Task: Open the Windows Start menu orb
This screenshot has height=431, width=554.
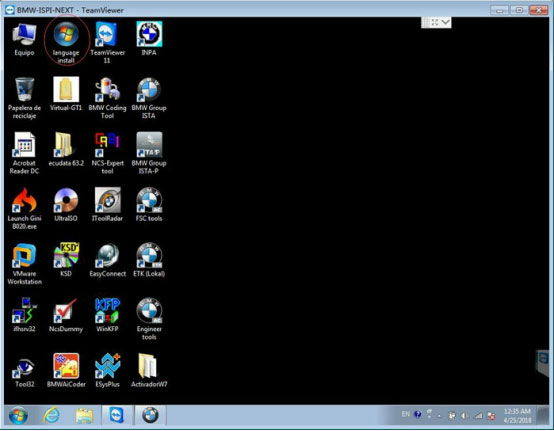Action: coord(18,415)
